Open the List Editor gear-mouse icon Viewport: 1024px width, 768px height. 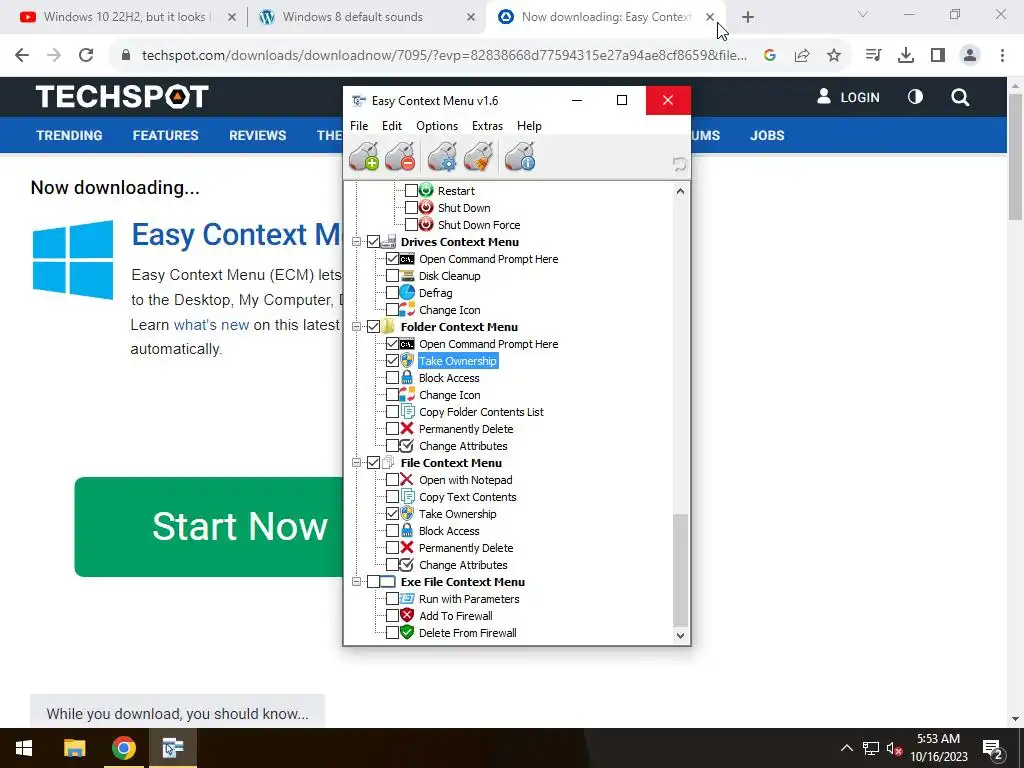(442, 156)
